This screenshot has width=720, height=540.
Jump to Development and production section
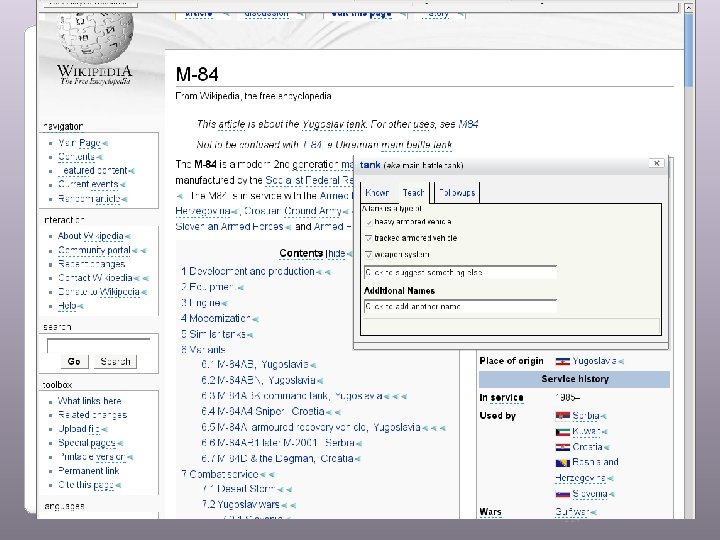point(248,271)
